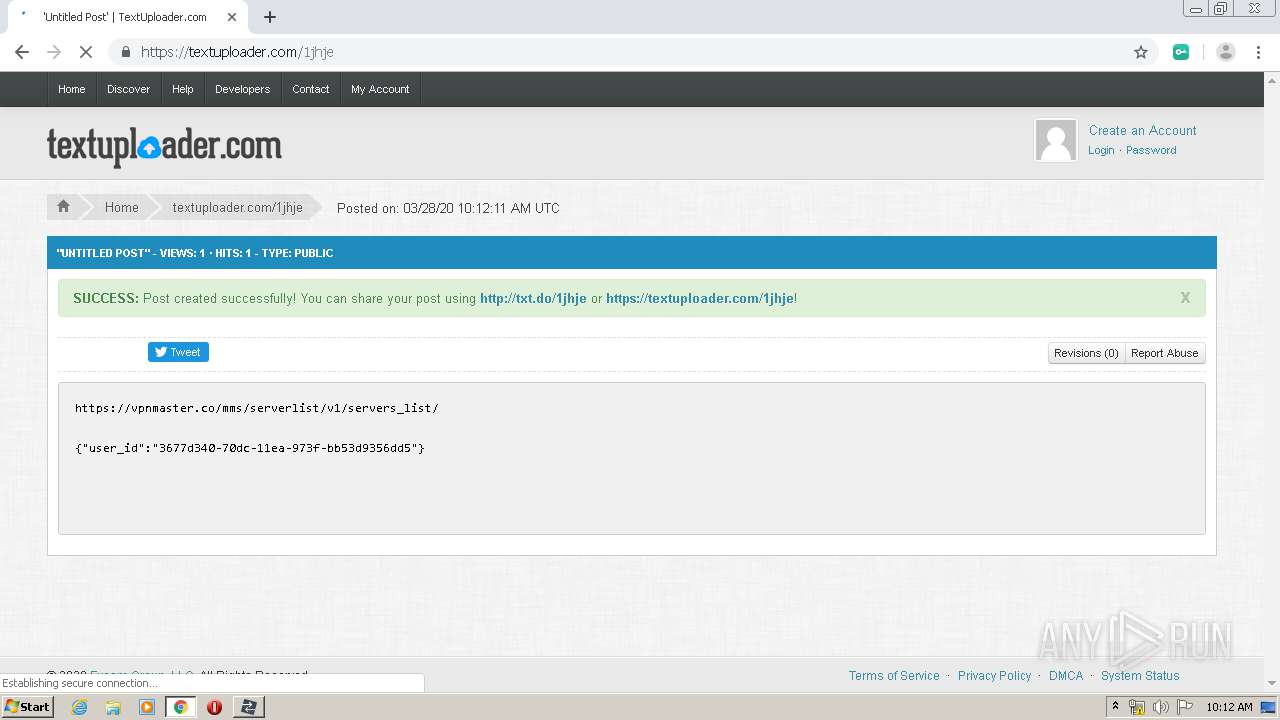View site security lock info

click(x=126, y=52)
